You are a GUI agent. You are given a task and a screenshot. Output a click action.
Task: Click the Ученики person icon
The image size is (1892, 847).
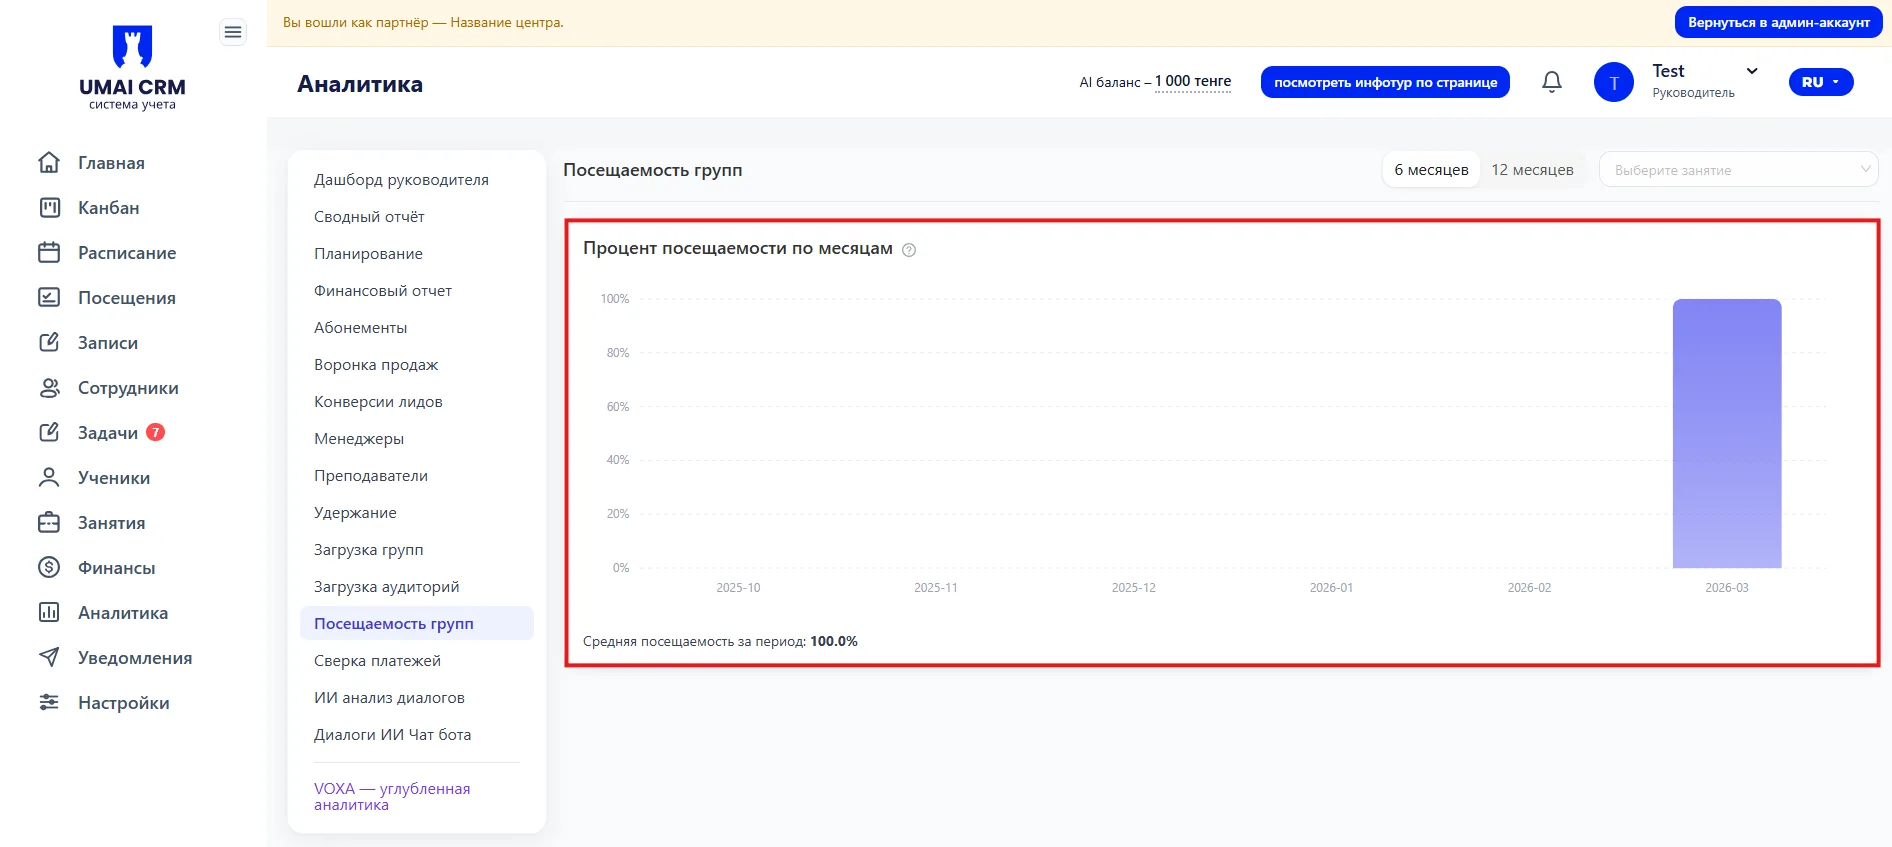49,477
